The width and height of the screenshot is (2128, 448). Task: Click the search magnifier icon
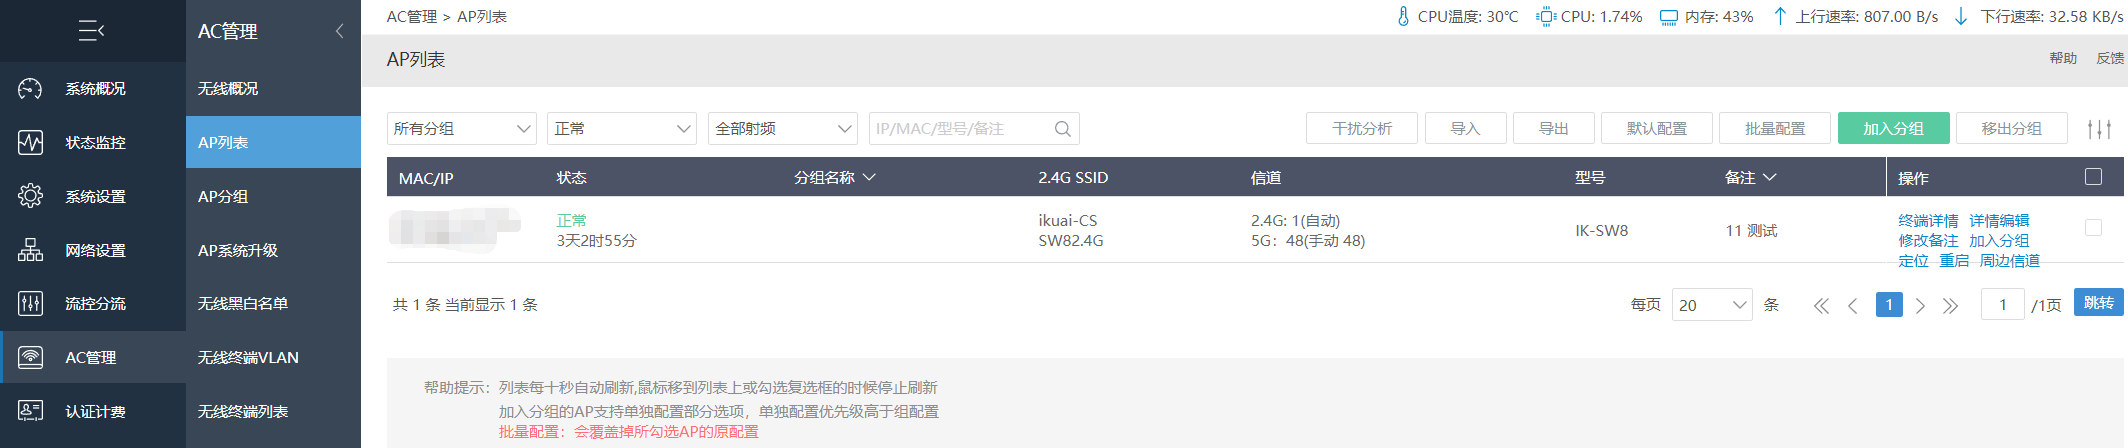coord(1062,129)
